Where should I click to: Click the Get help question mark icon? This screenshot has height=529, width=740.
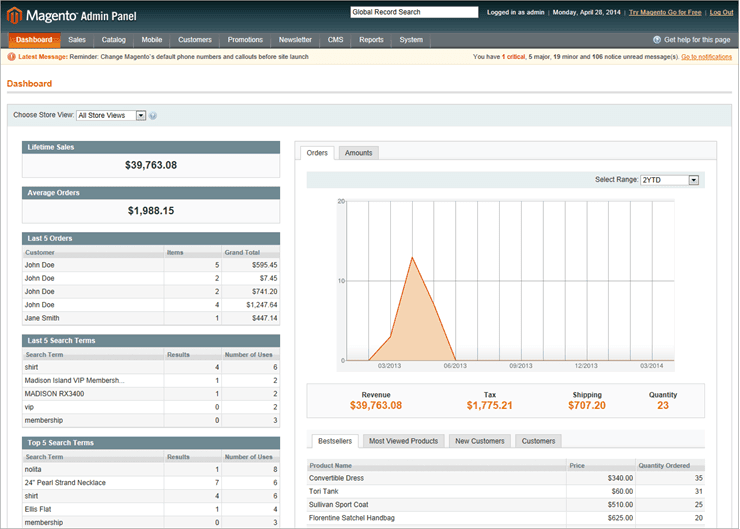point(656,40)
